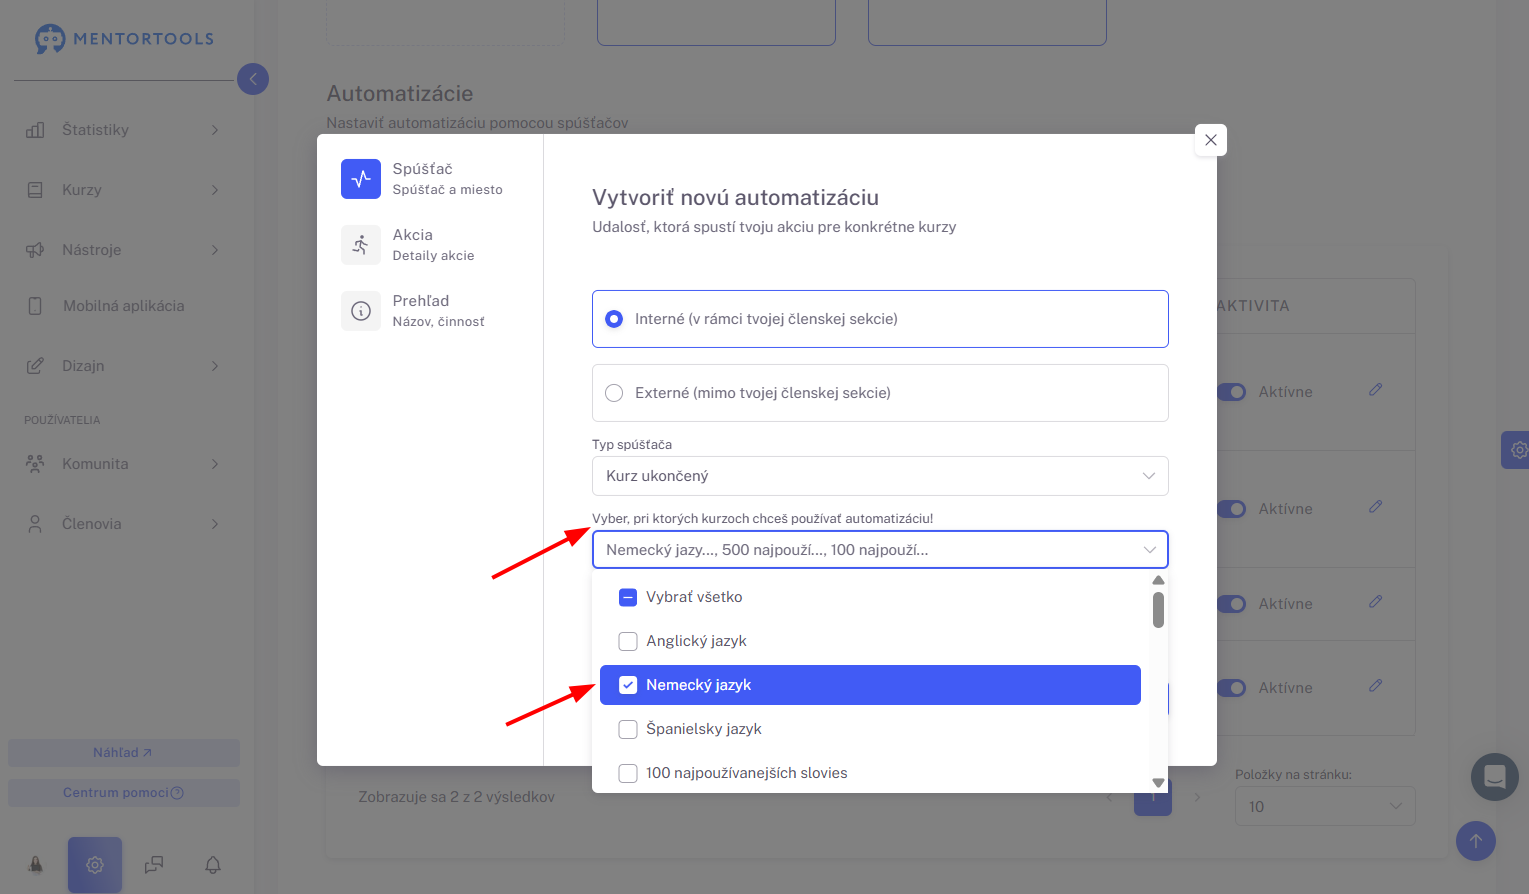Screen dimensions: 1529x894
Task: Click the scroll-to-top arrow button
Action: [1476, 841]
